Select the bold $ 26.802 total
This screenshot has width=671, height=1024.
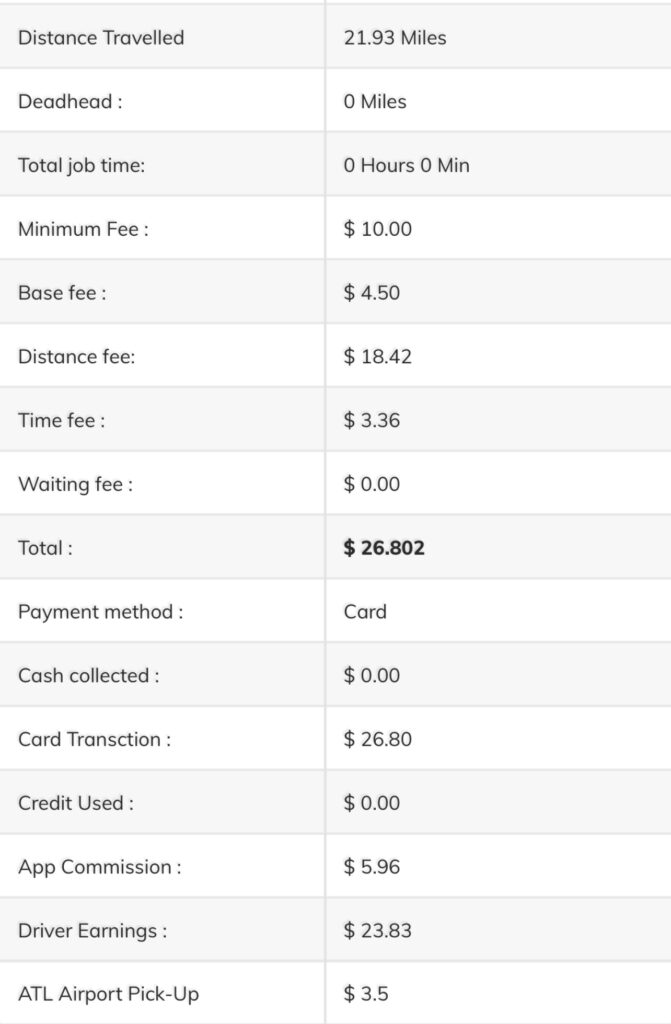[x=384, y=547]
